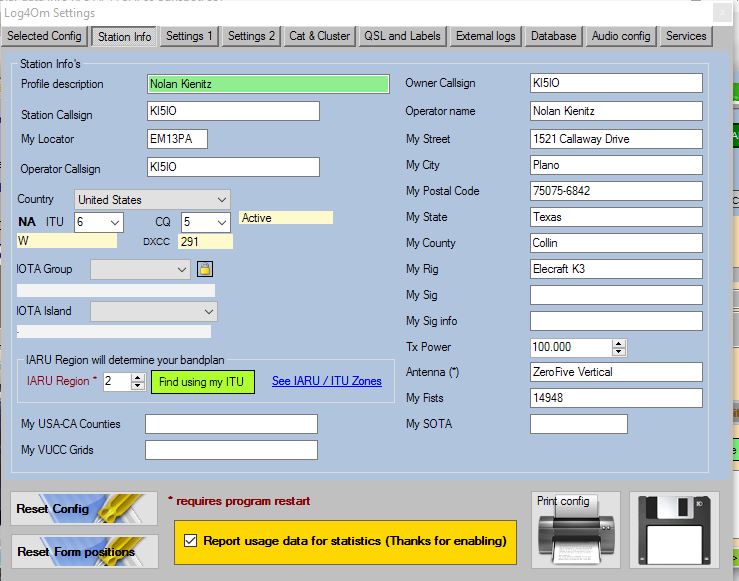The image size is (739, 581).
Task: Click the My USA-CA Counties field
Action: pyautogui.click(x=231, y=424)
